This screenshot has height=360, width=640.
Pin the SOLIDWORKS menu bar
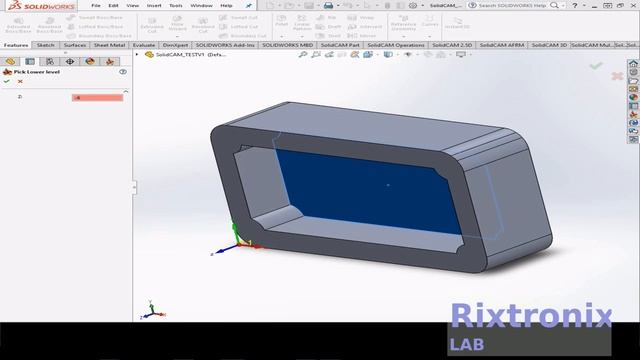point(249,6)
